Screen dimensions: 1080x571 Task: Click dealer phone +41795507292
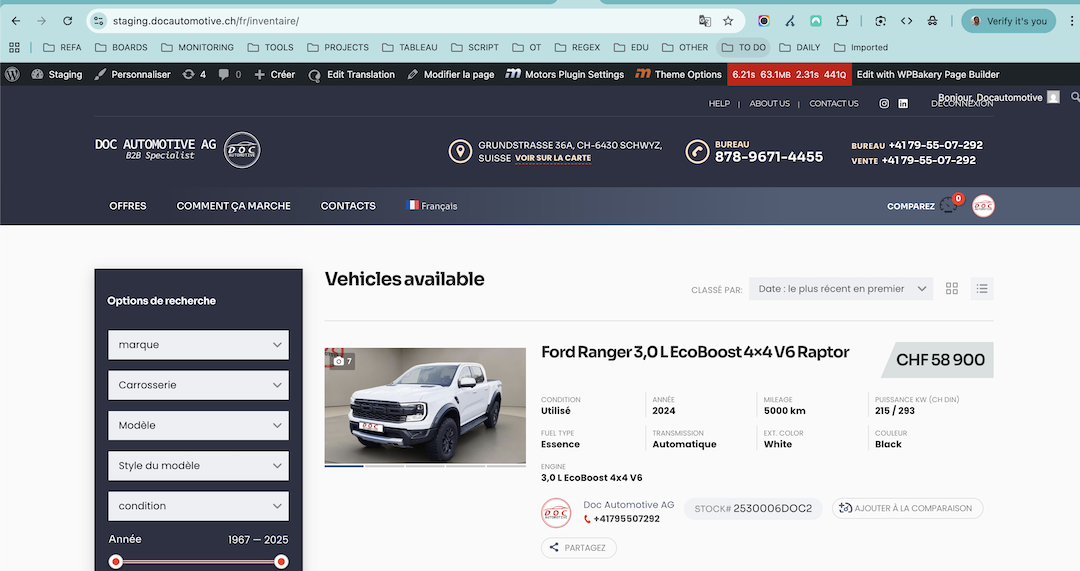click(x=621, y=519)
